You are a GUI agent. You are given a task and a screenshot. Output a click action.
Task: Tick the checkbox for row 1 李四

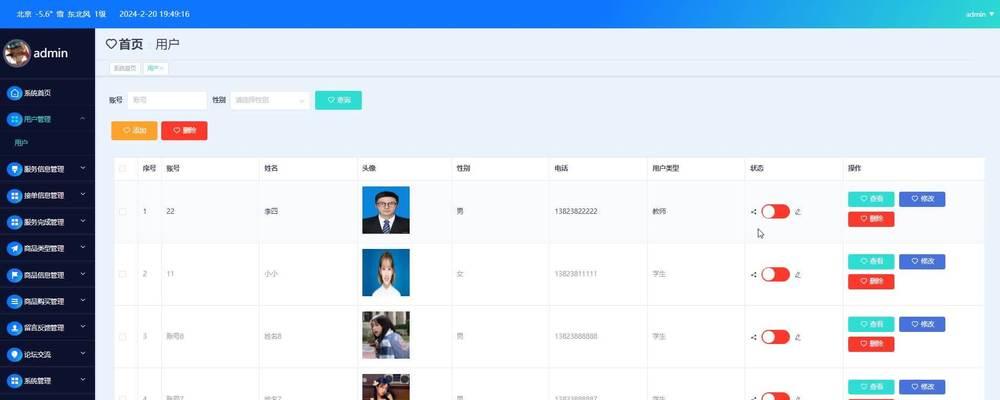(122, 211)
